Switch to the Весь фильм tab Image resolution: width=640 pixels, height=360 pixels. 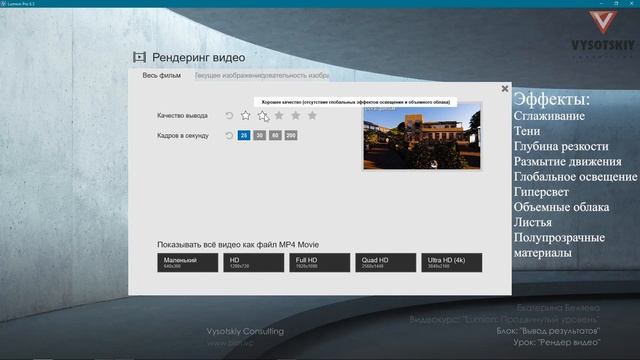[162, 75]
